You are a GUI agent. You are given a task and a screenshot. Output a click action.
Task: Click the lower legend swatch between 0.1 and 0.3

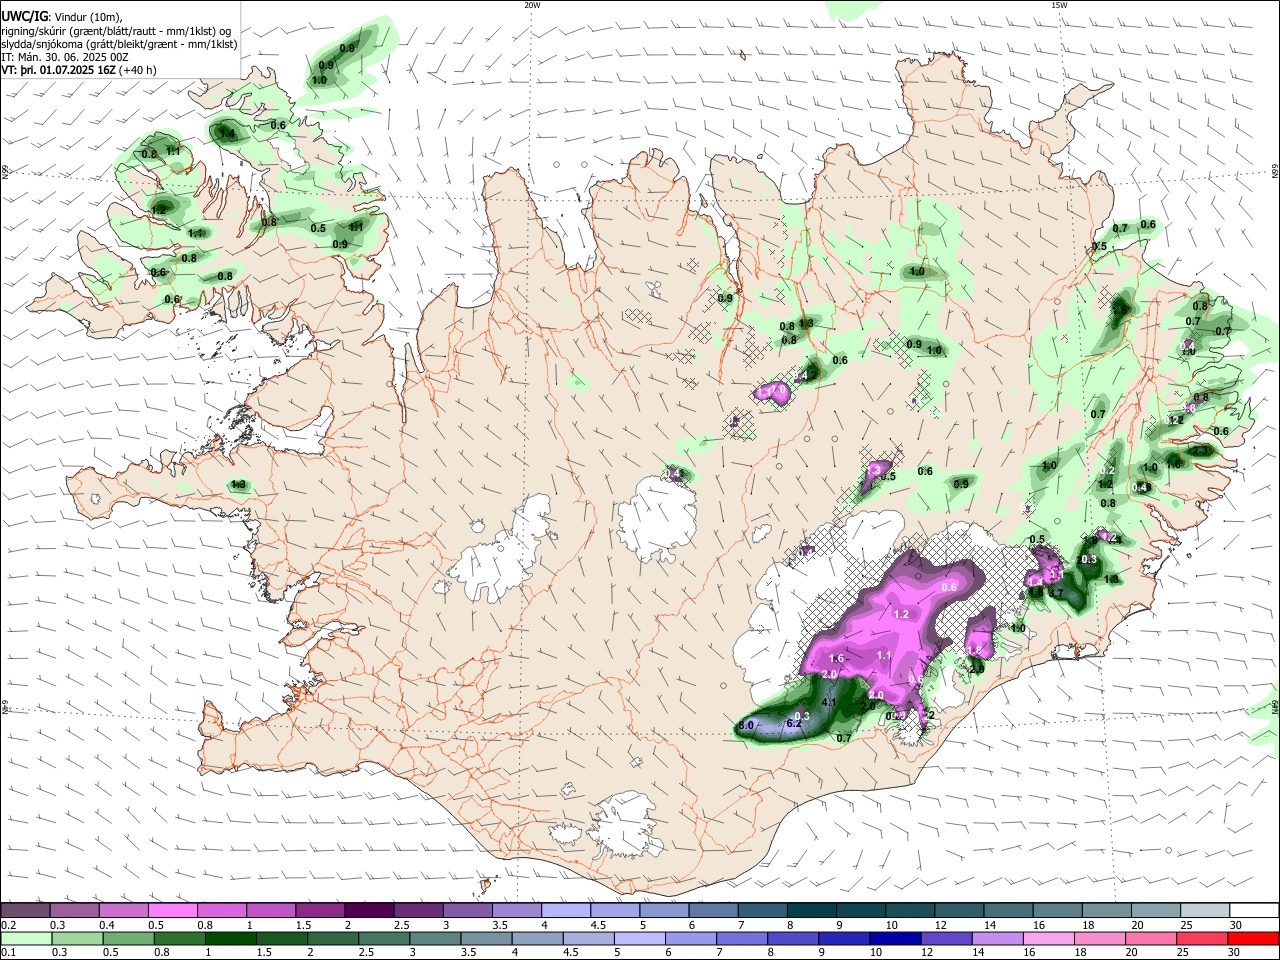[x=25, y=938]
